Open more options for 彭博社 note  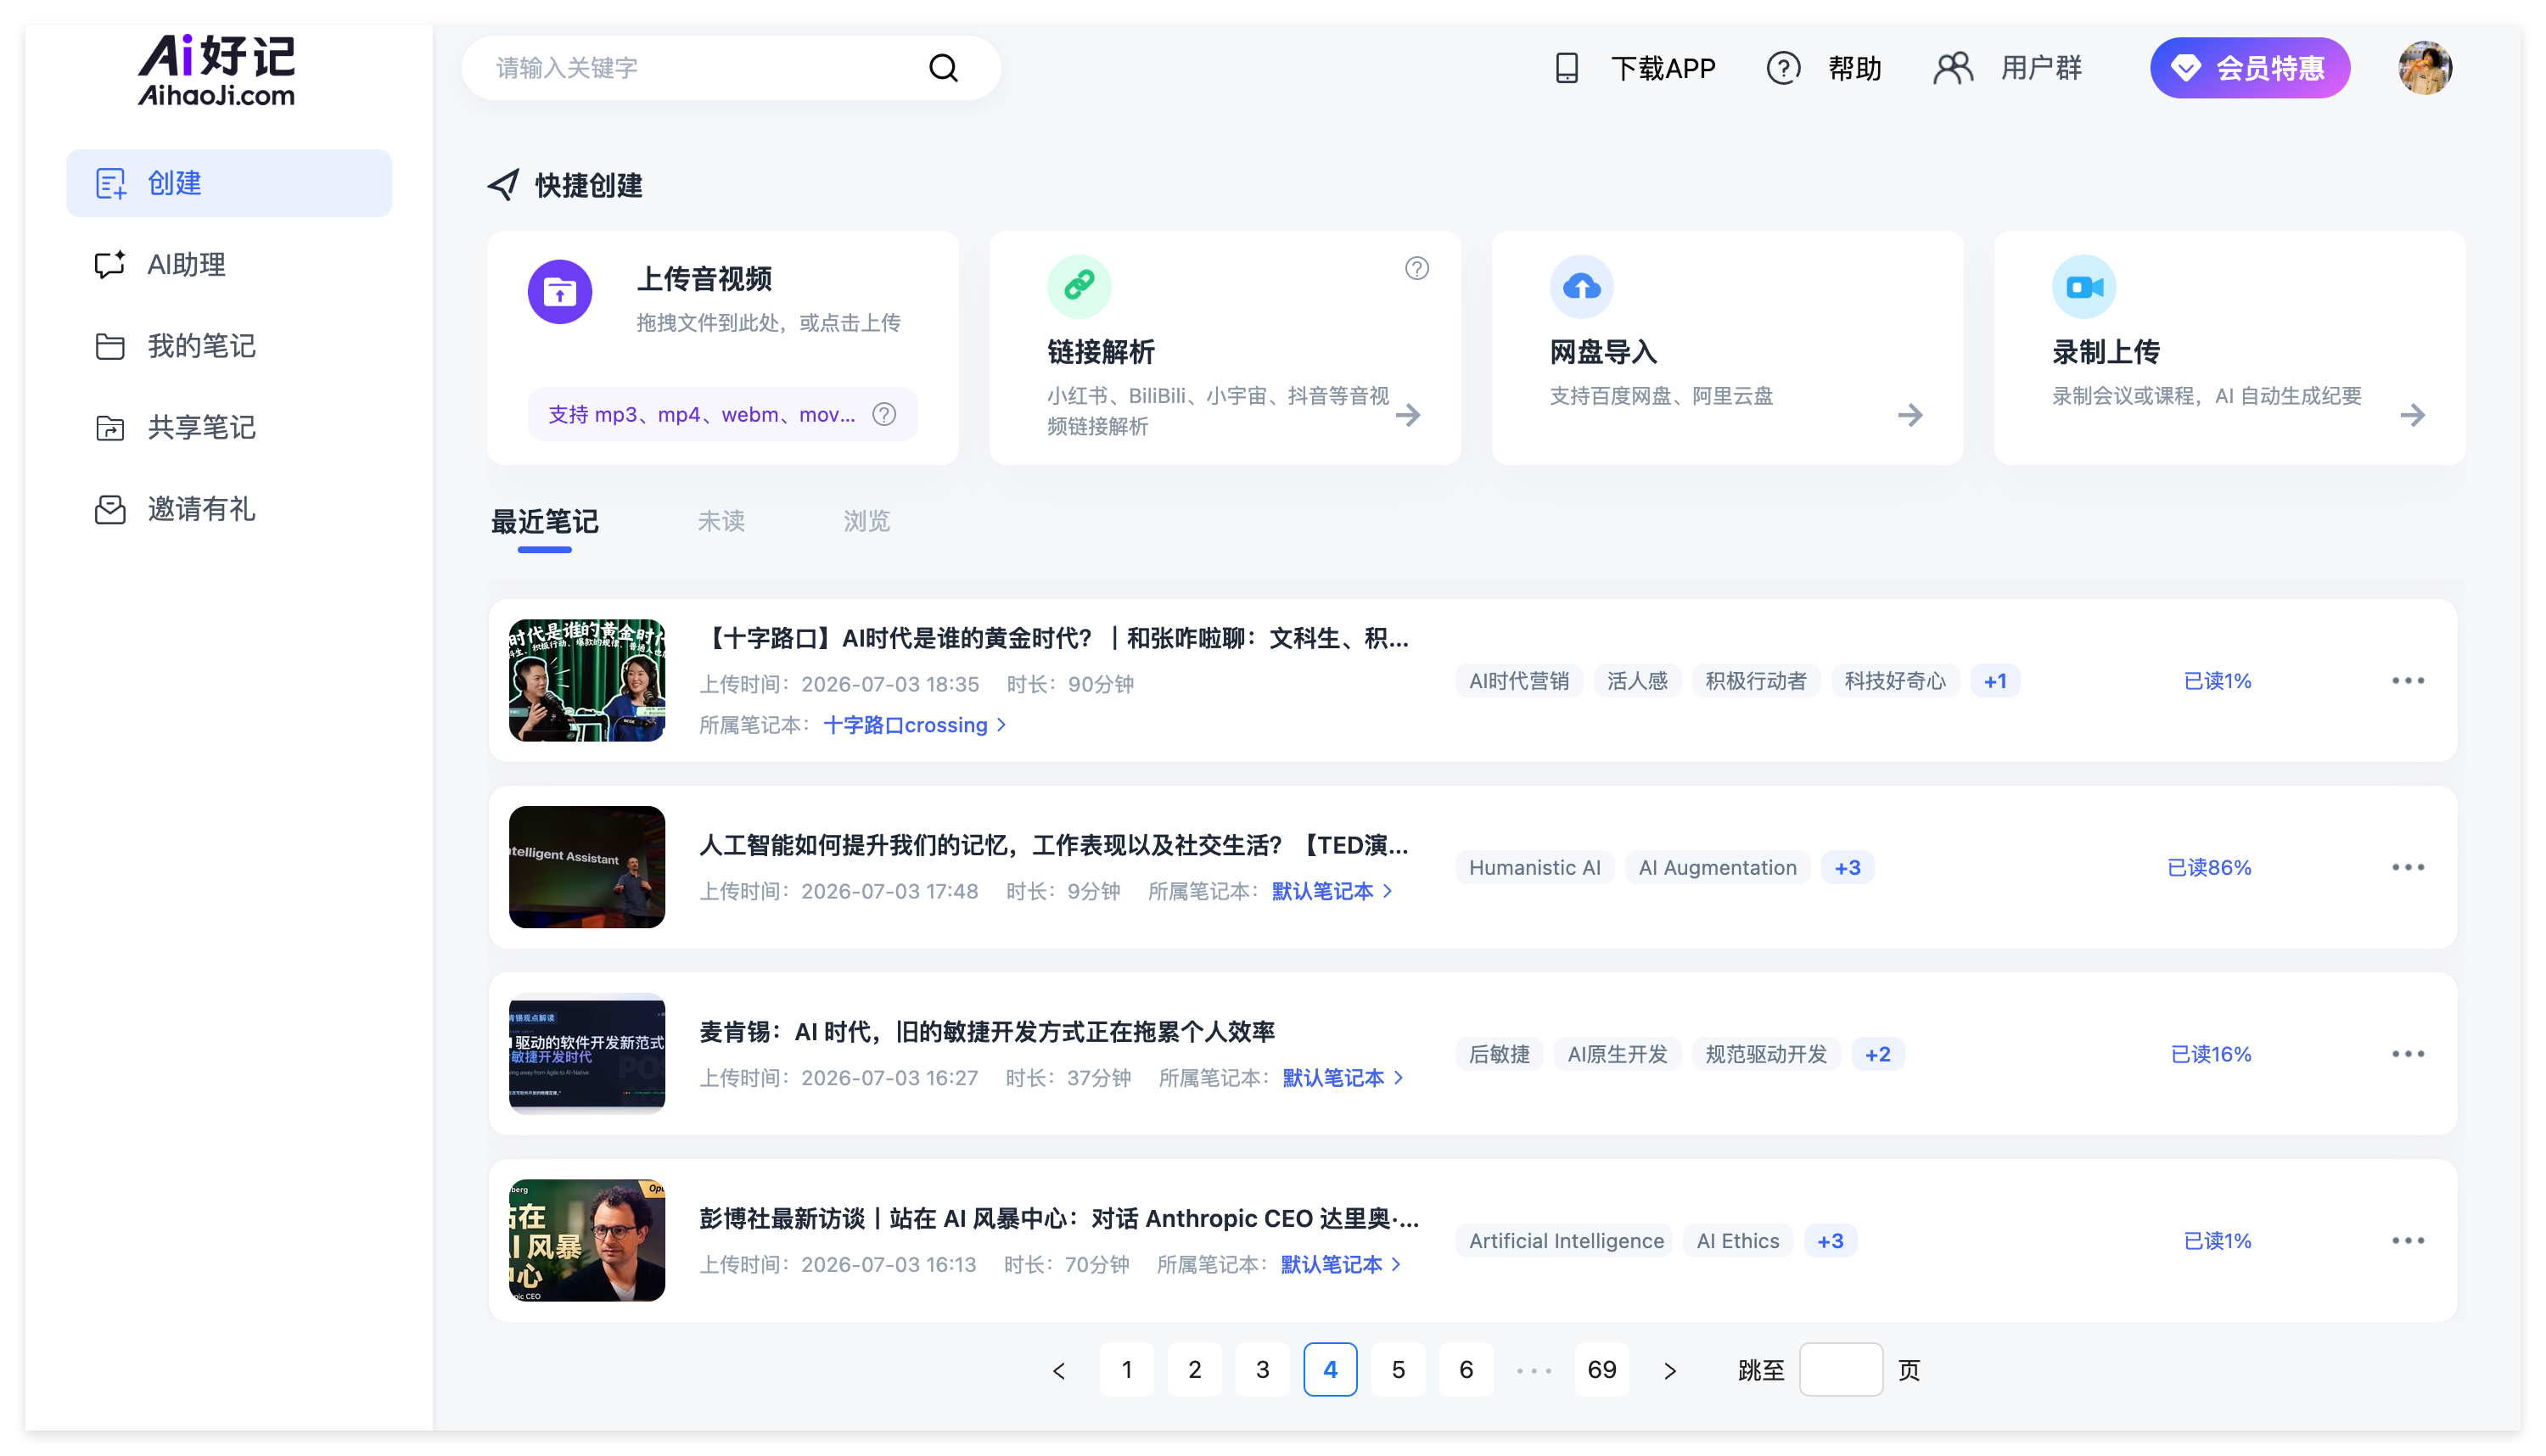pyautogui.click(x=2407, y=1241)
